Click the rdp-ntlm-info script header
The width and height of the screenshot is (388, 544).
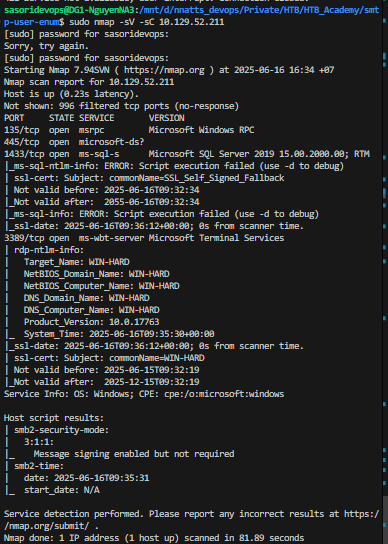49,250
